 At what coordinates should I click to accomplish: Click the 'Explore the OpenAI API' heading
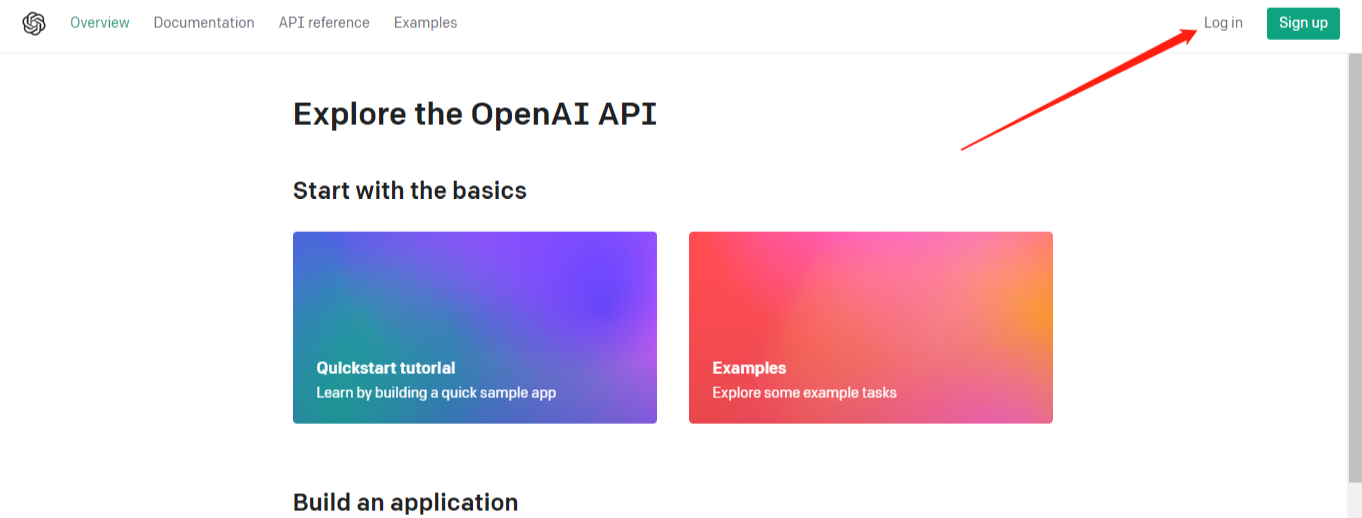tap(475, 114)
